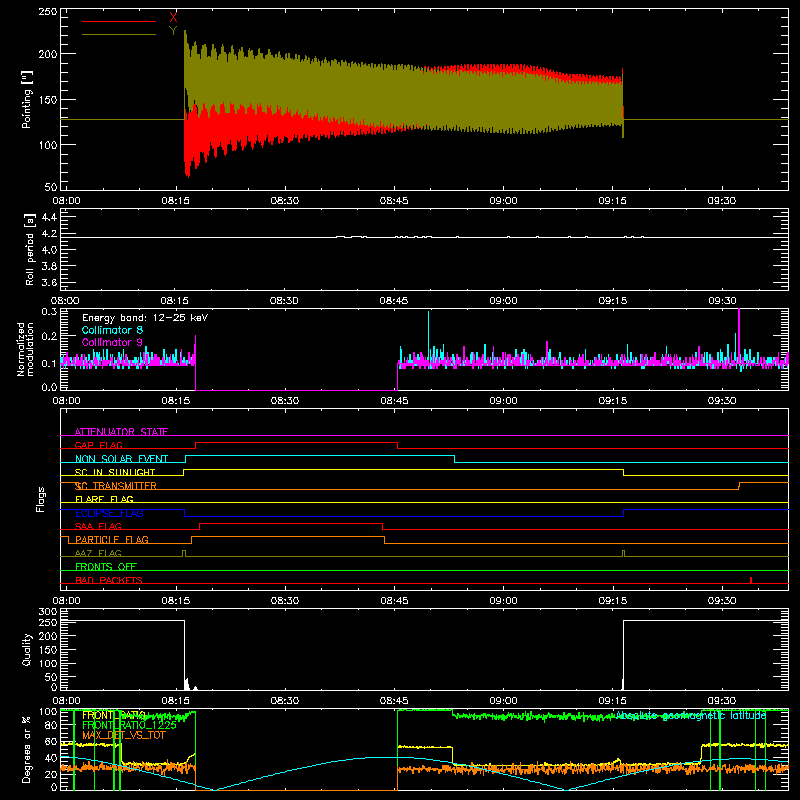Click the Absolute geomagnetic latitude label
800x800 pixels.
pos(691,716)
